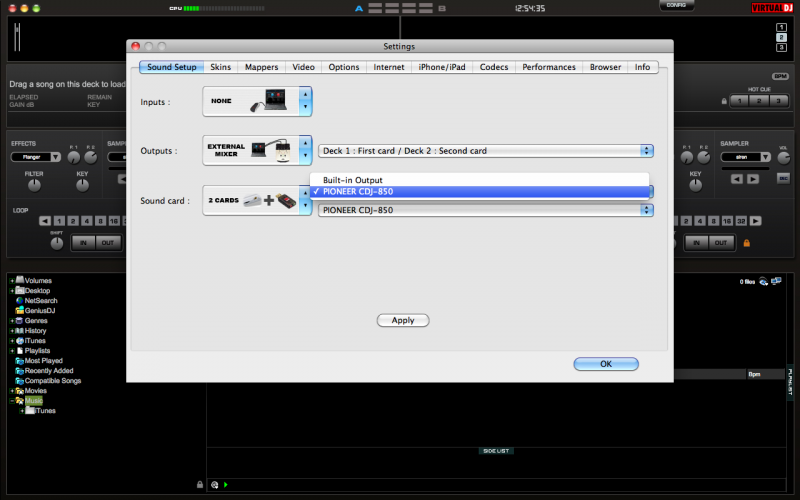Click hot cue 2 button
800x500 pixels.
(x=759, y=101)
